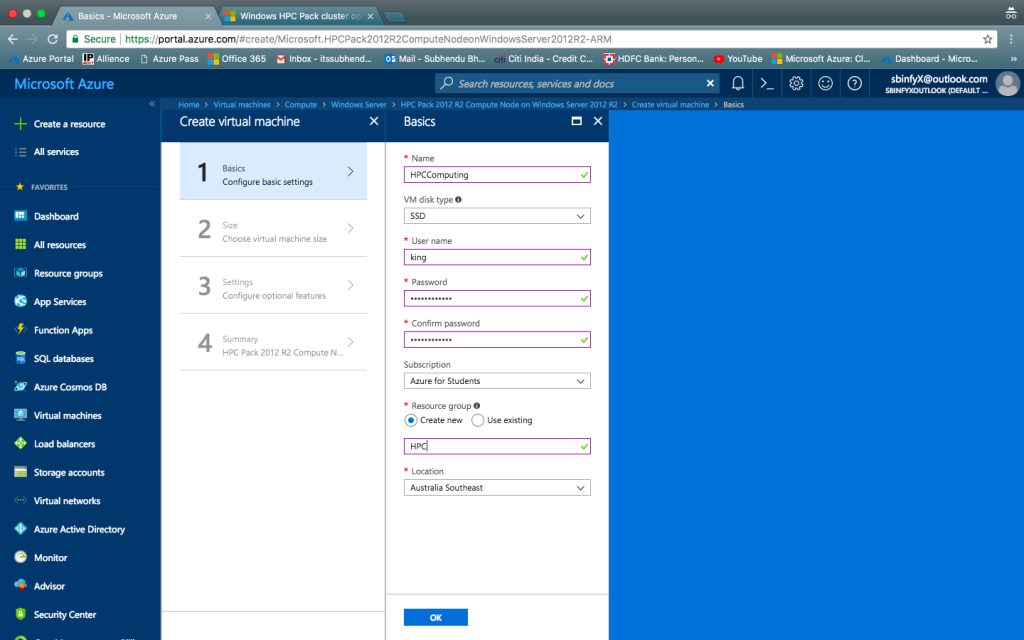
Task: Click the Microsoft Azure logo text
Action: pyautogui.click(x=64, y=84)
